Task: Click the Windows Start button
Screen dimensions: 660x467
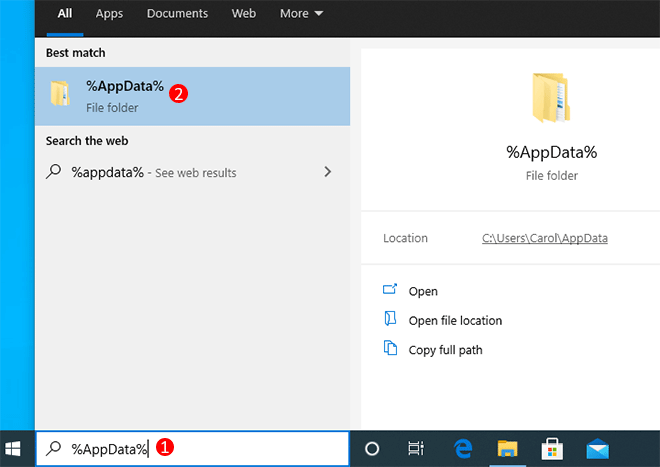Action: 13,449
